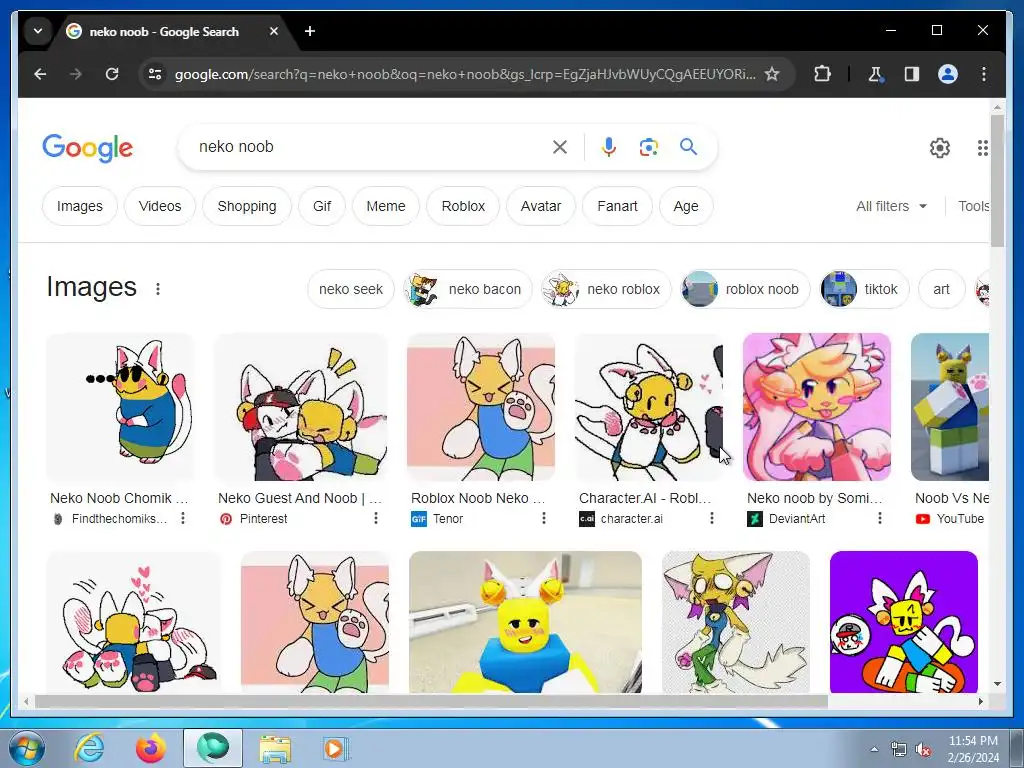Start voice search with microphone icon

click(x=609, y=147)
